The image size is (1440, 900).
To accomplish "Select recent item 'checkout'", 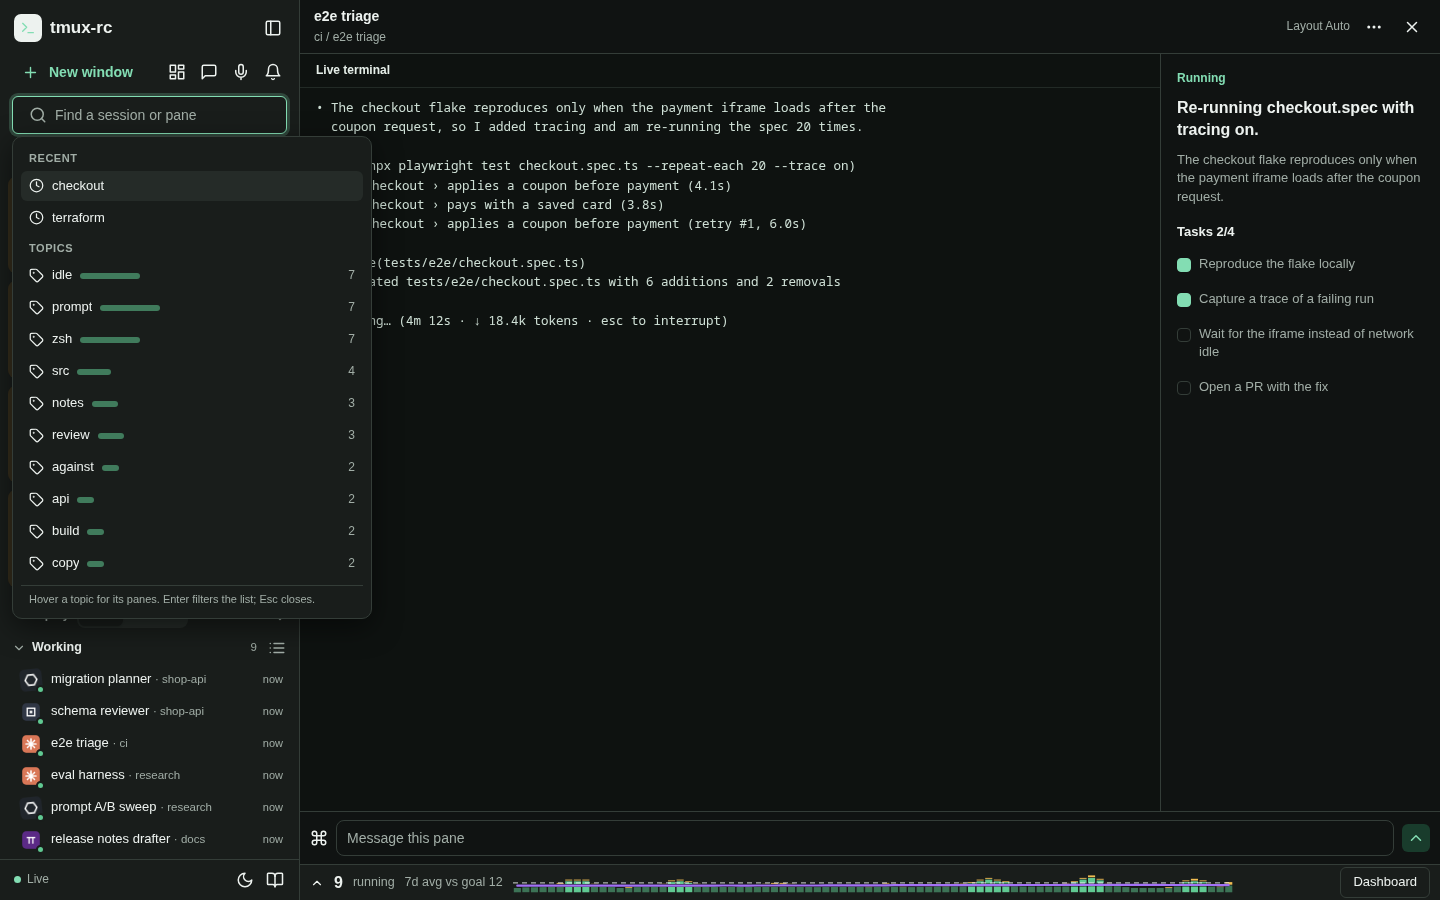I will point(192,186).
